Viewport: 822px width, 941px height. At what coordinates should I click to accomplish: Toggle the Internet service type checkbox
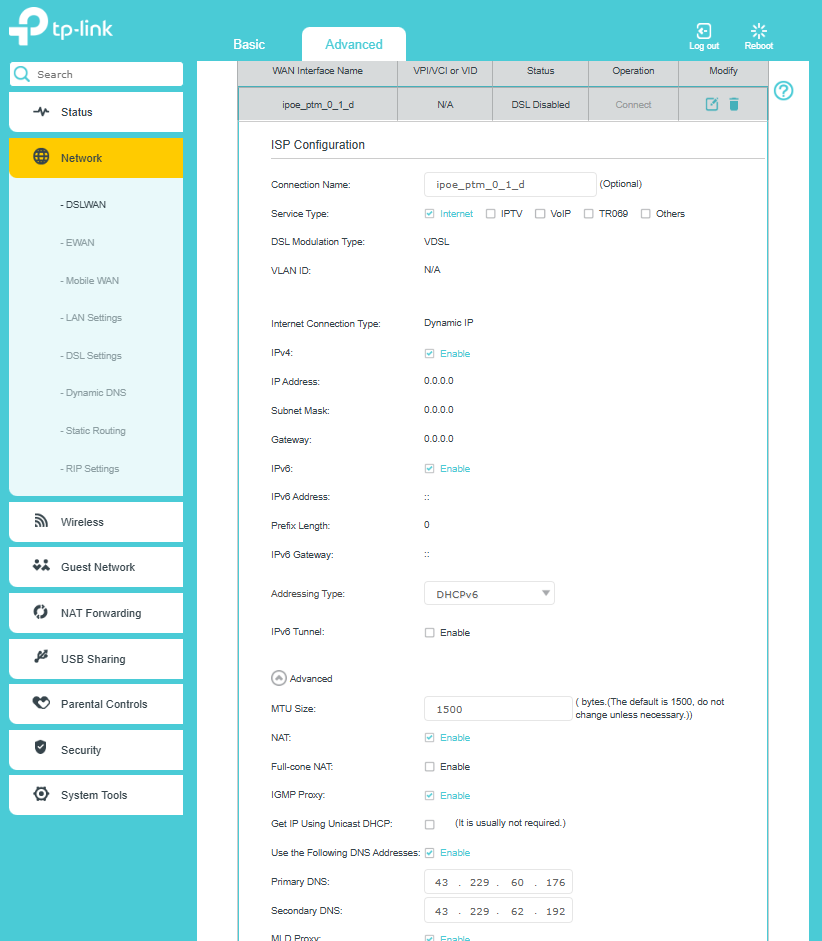click(430, 214)
